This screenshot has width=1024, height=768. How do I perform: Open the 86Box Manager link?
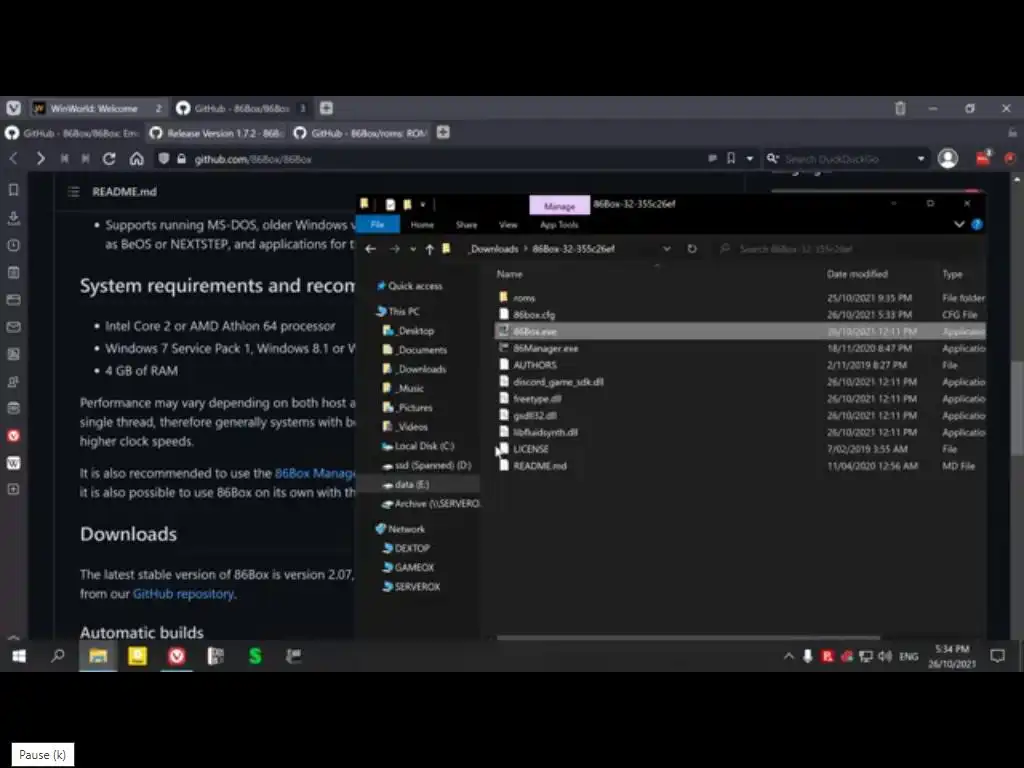tap(315, 473)
